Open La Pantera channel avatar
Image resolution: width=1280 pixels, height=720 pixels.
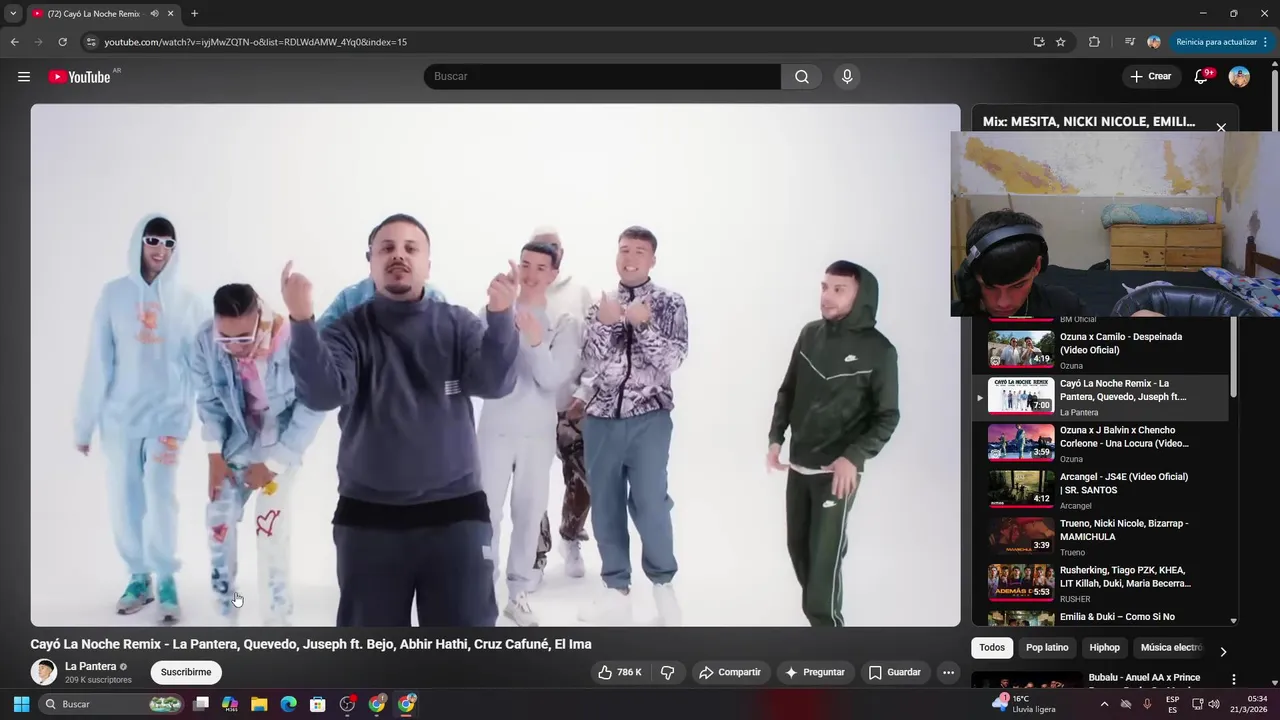44,672
